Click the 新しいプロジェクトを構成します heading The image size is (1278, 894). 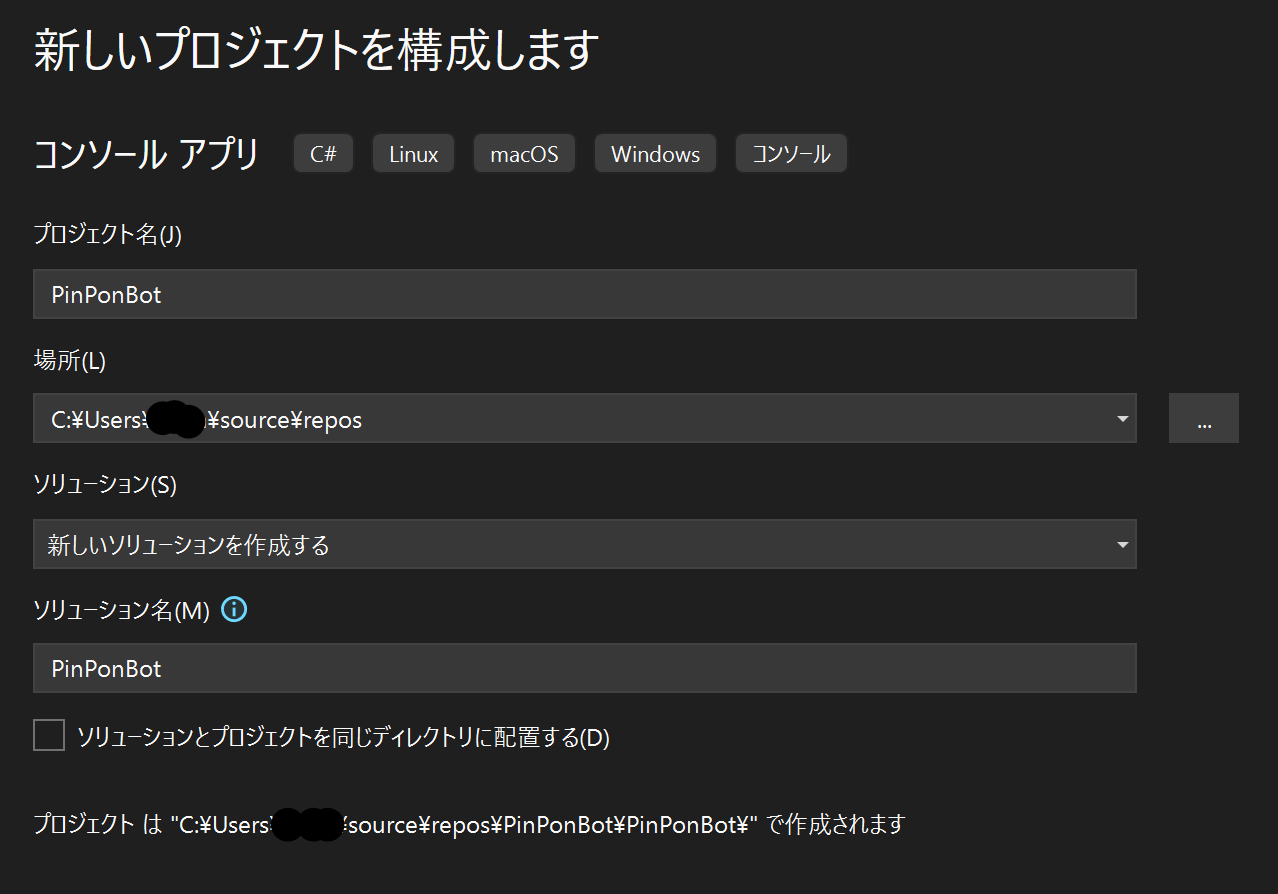tap(317, 51)
